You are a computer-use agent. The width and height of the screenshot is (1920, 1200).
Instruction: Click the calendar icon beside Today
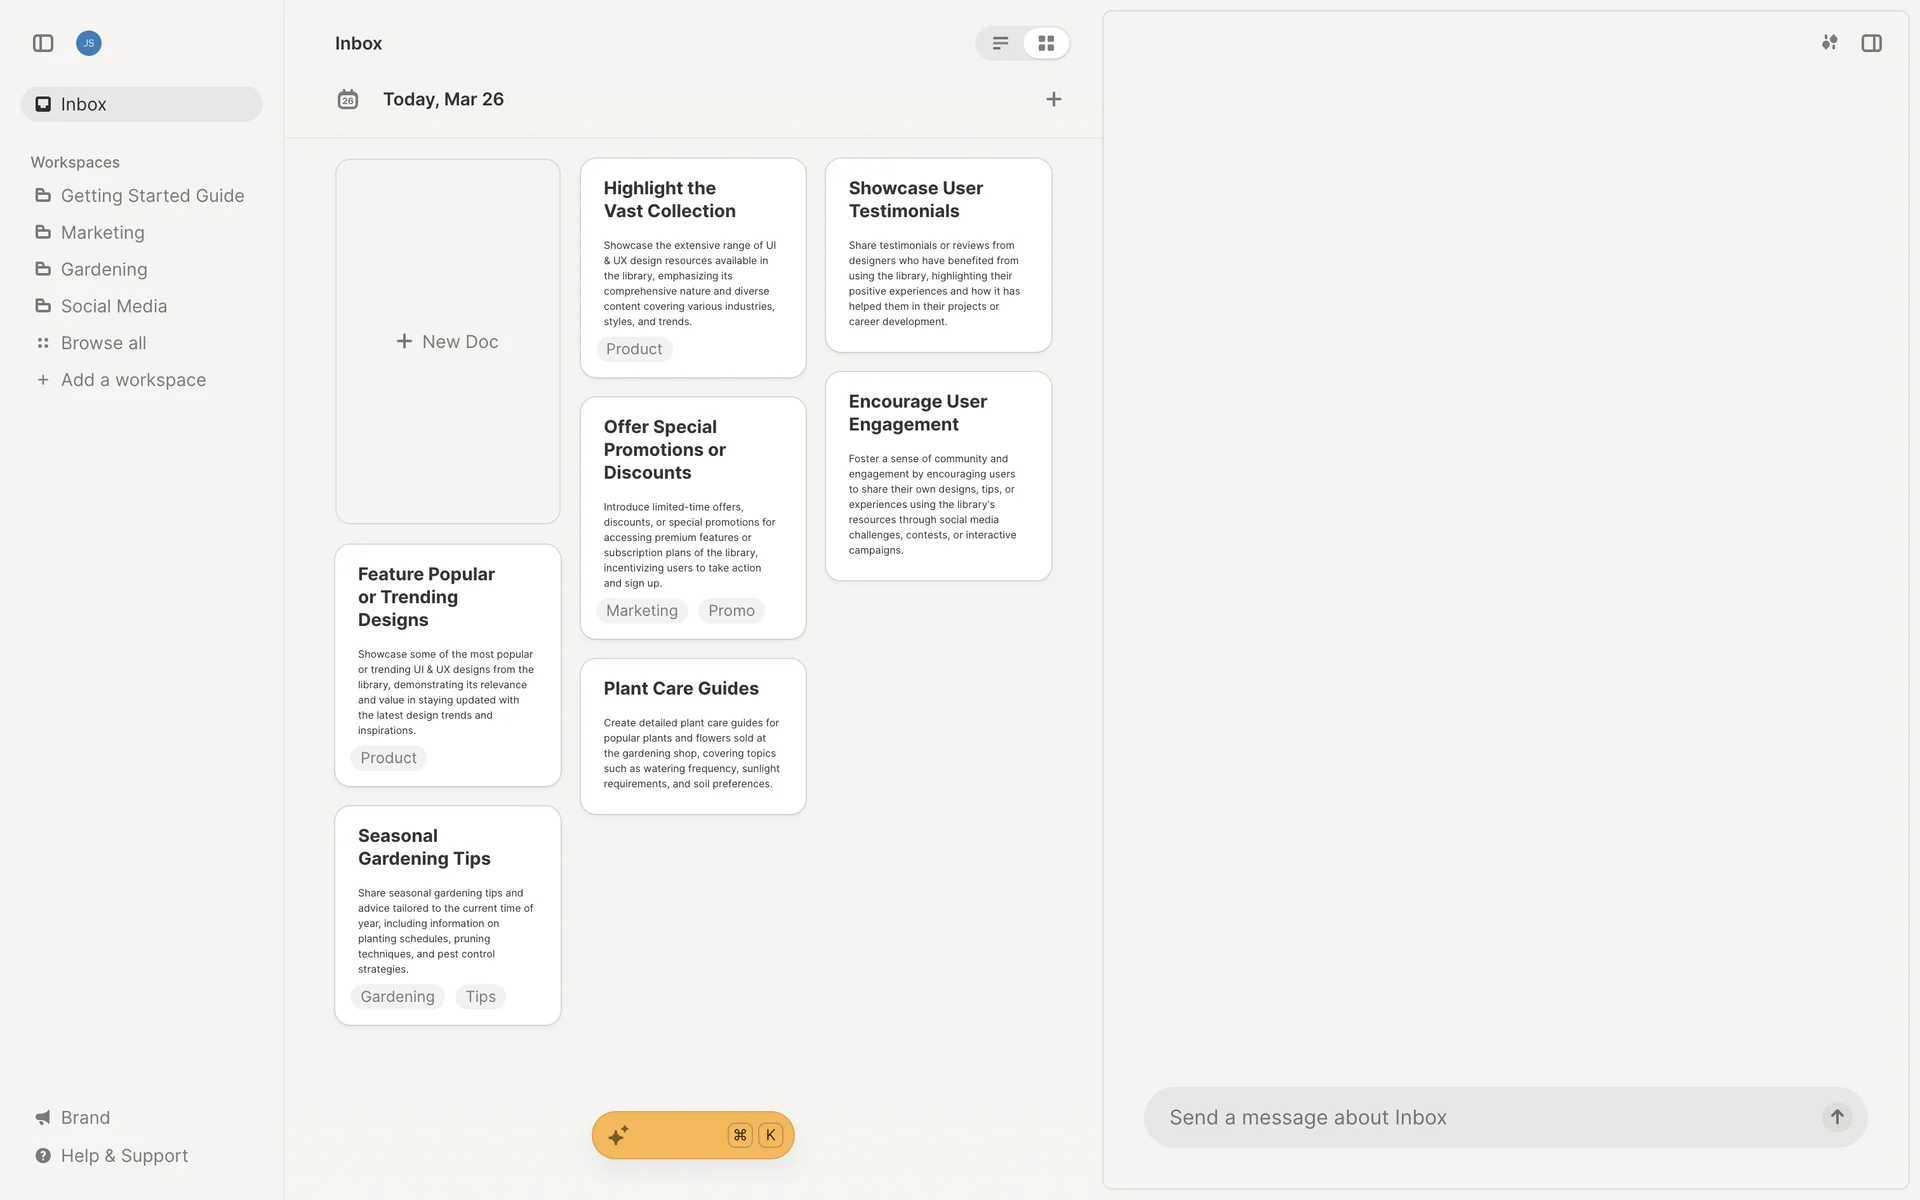click(x=347, y=99)
